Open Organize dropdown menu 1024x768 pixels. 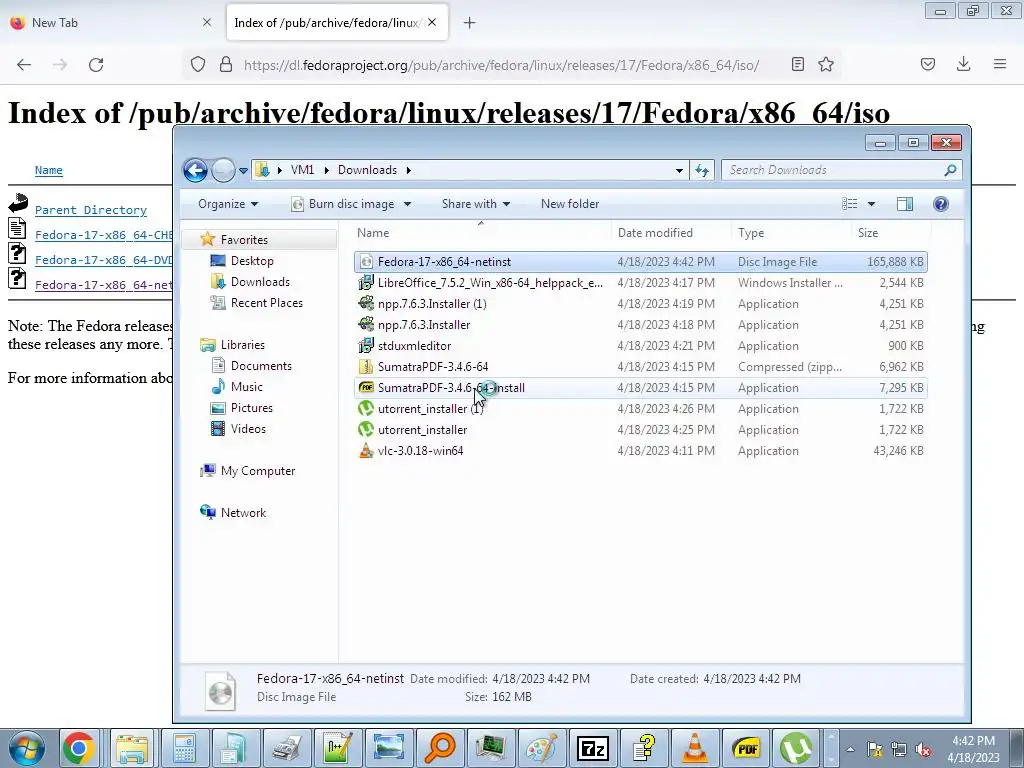point(228,204)
